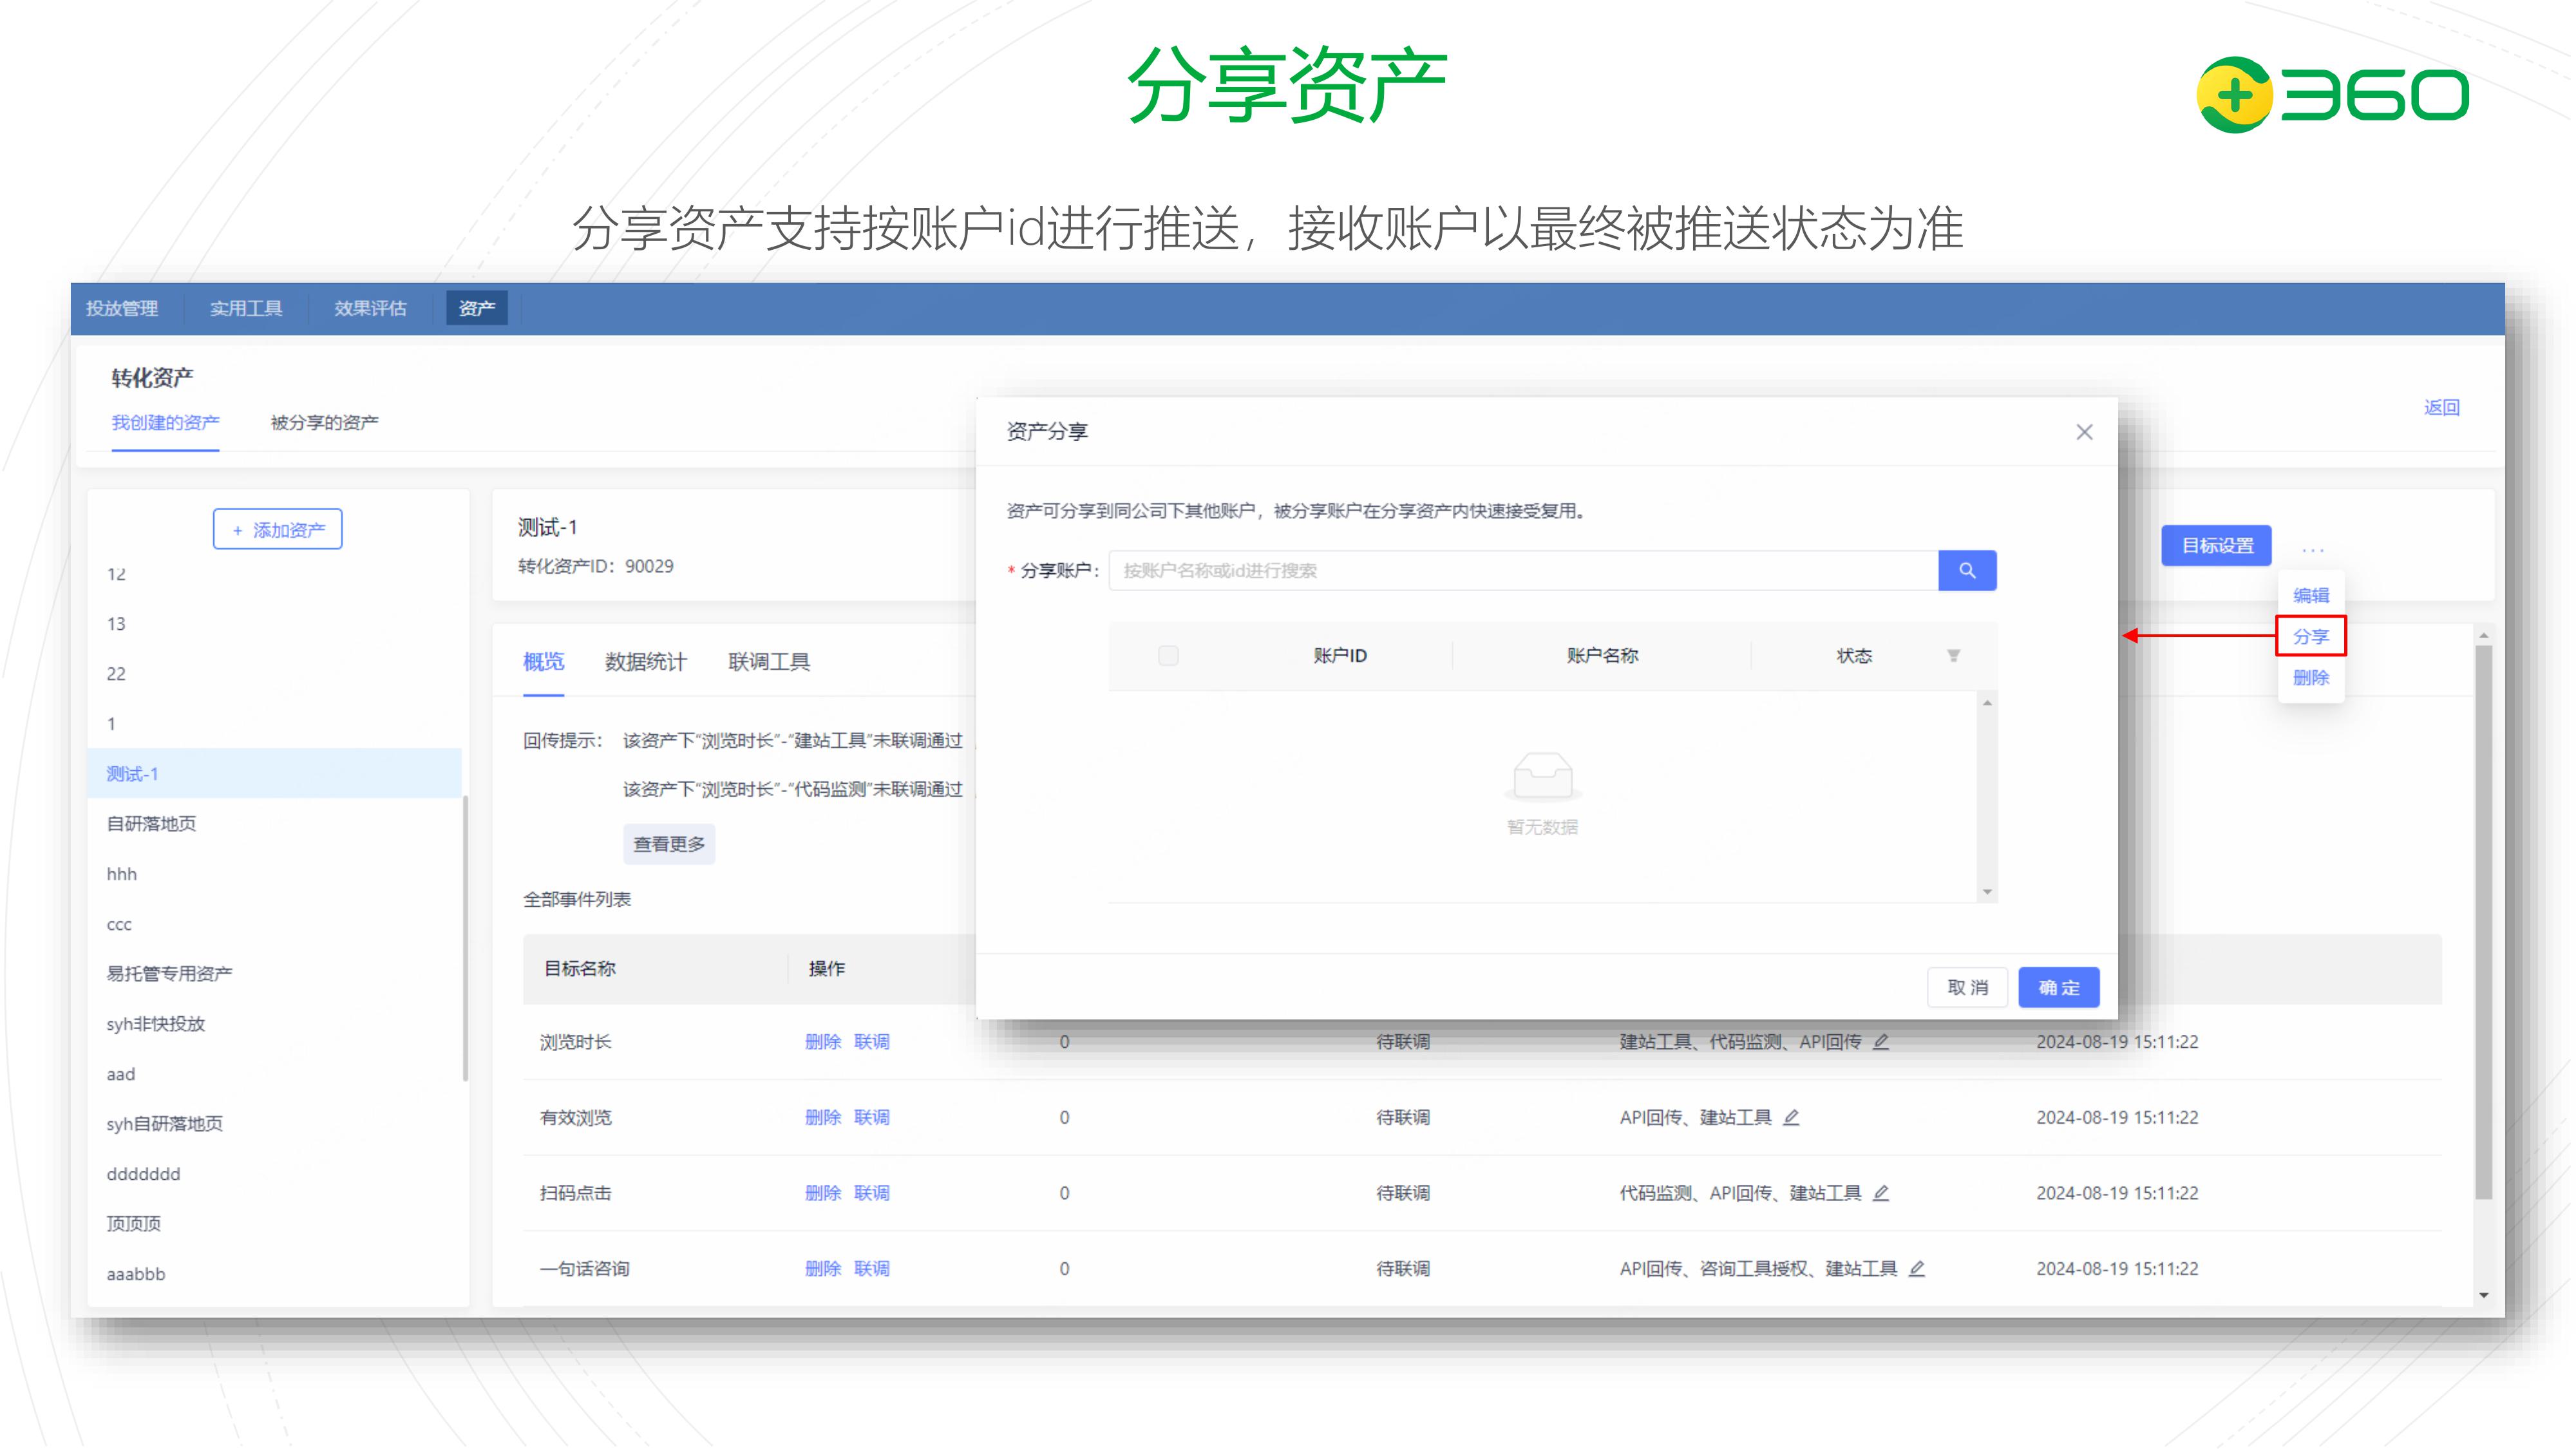This screenshot has height=1449, width=2576.
Task: Click 删除 link in 一句话咨询 row
Action: [x=823, y=1269]
